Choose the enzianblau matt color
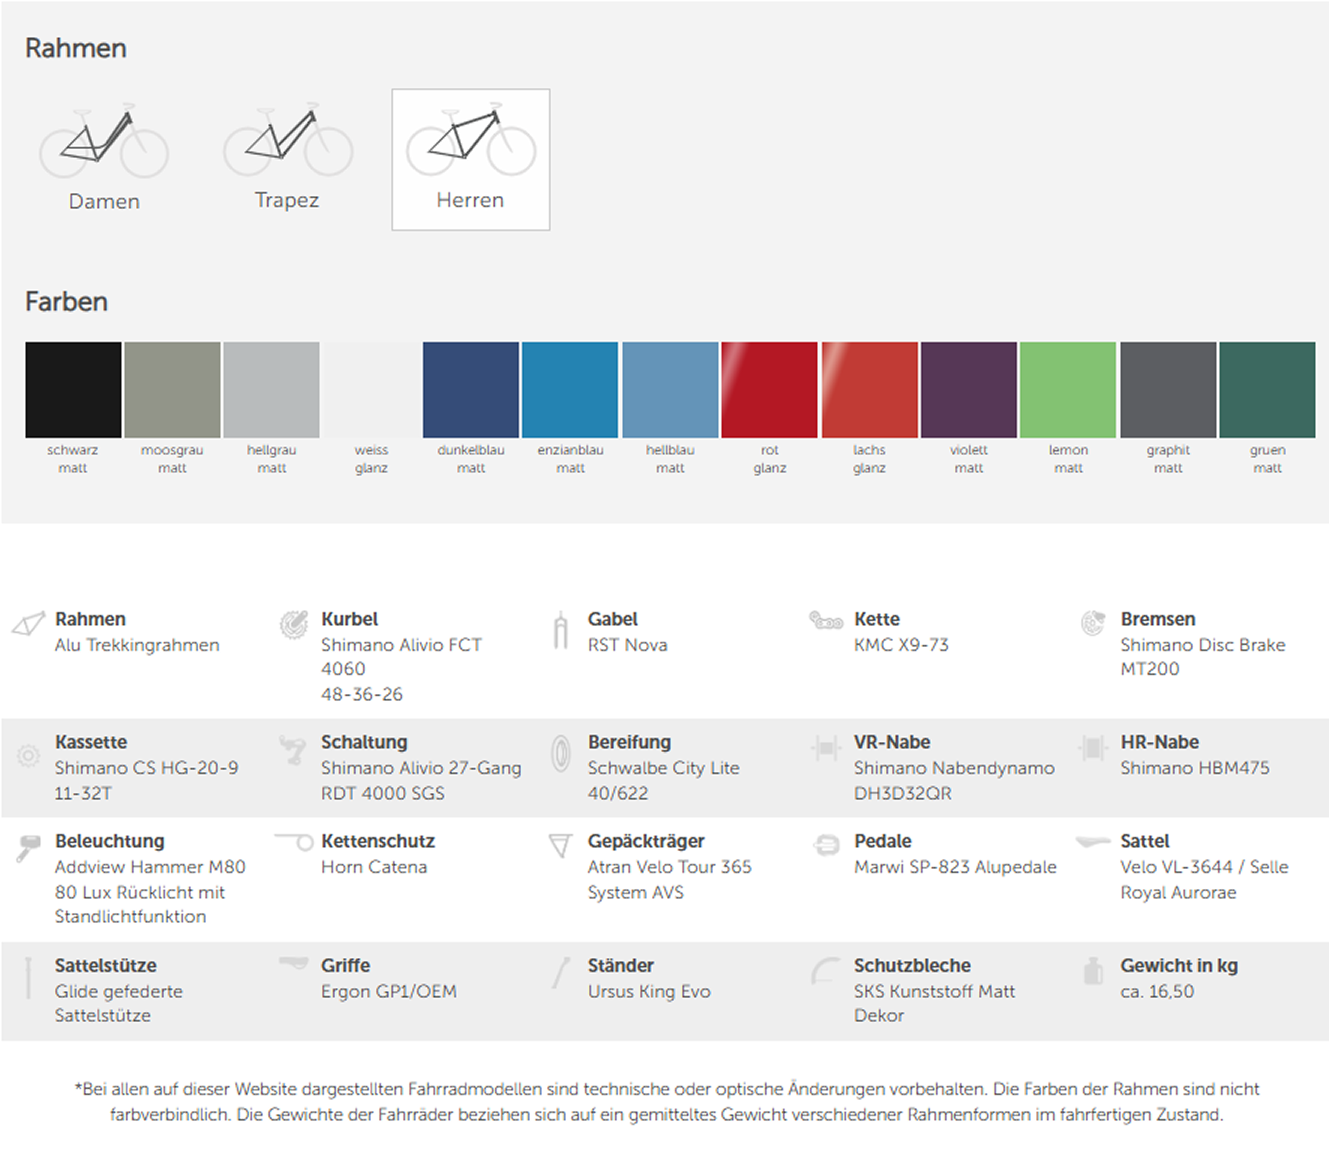The height and width of the screenshot is (1173, 1329). [570, 390]
